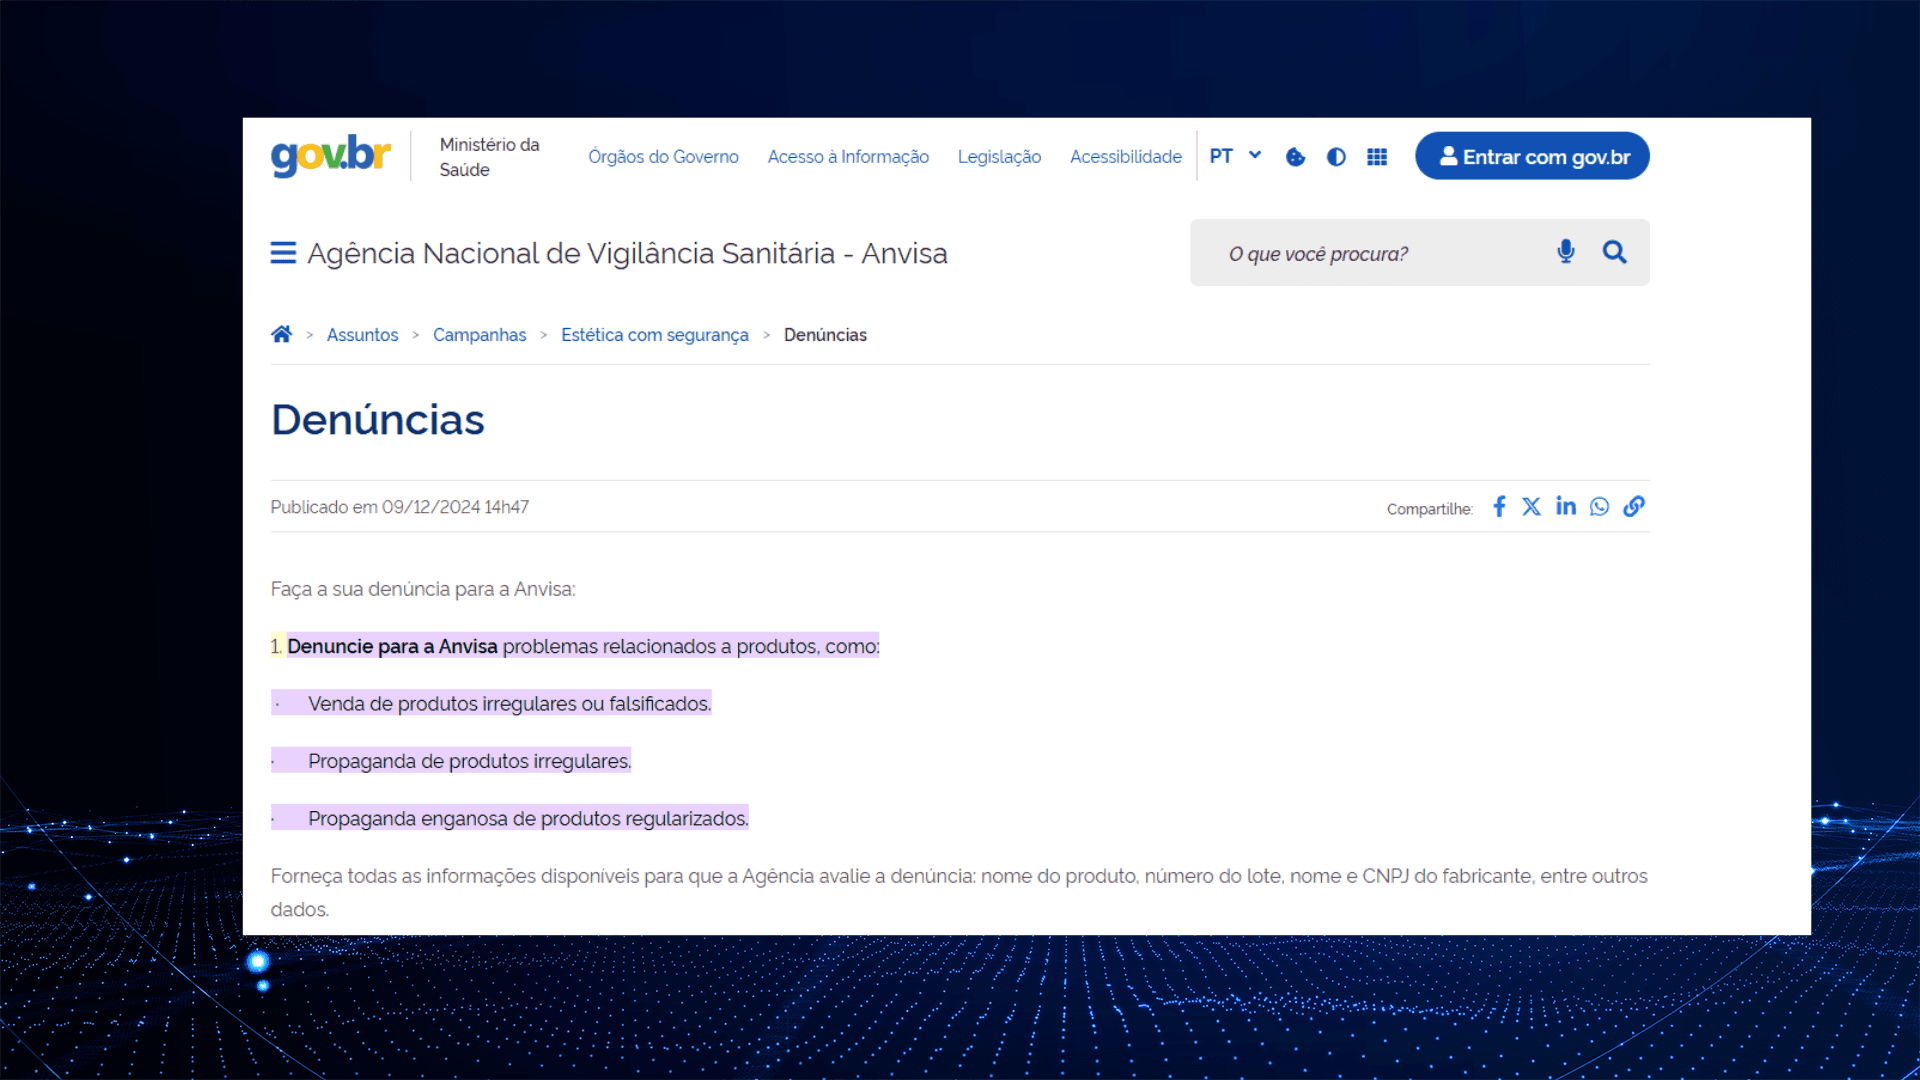
Task: Click the Denúncias page heading
Action: tap(378, 420)
